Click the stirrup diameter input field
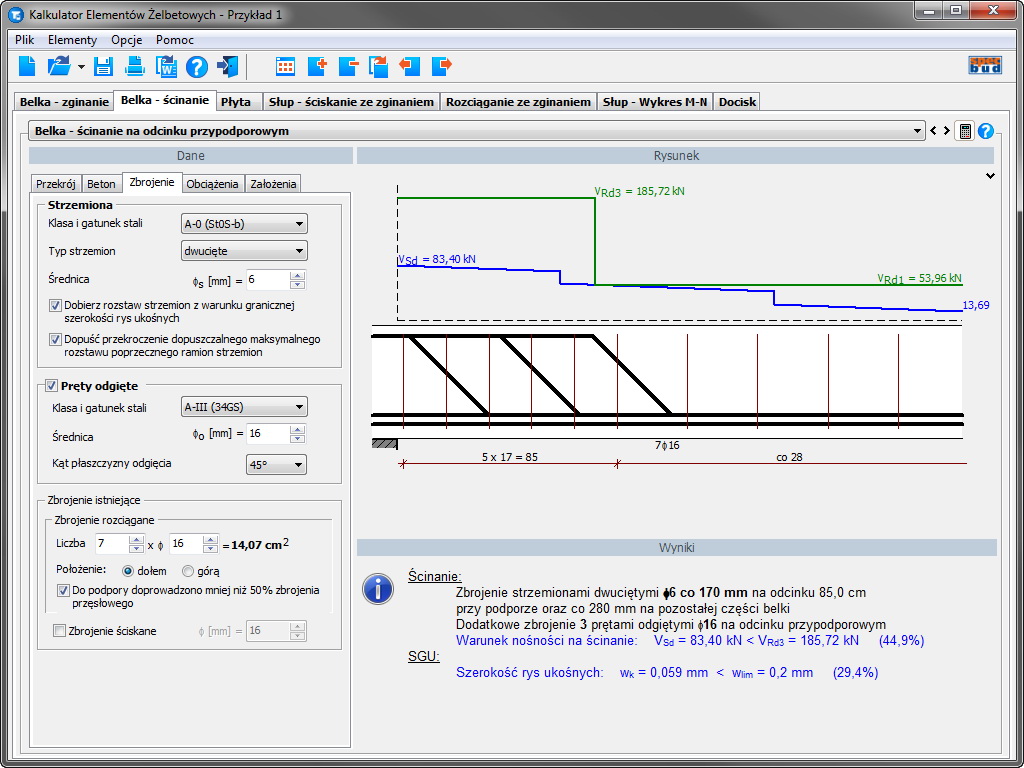Screen dimensions: 1024x768 (x=267, y=280)
